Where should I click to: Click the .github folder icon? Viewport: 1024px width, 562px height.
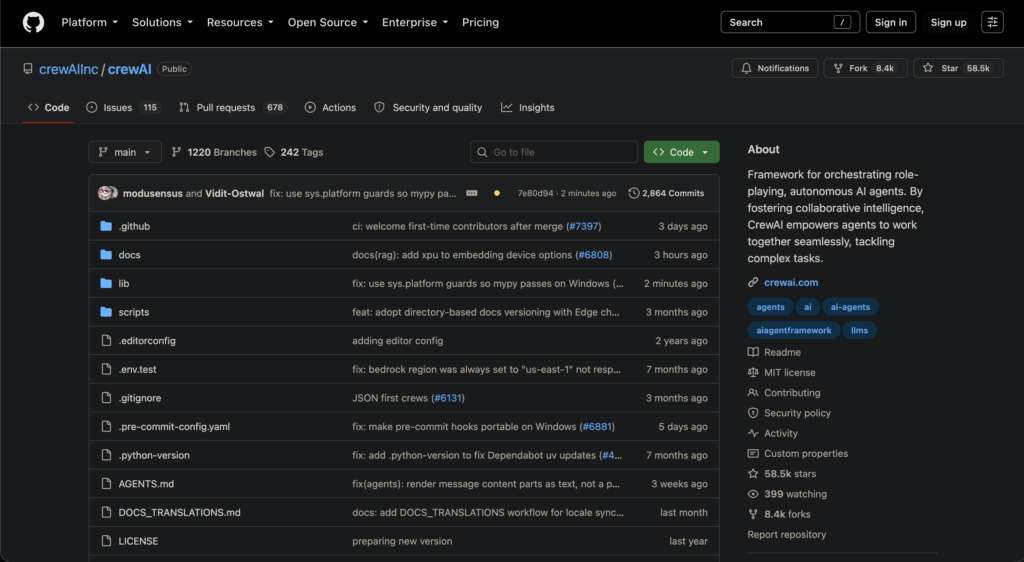coord(106,226)
